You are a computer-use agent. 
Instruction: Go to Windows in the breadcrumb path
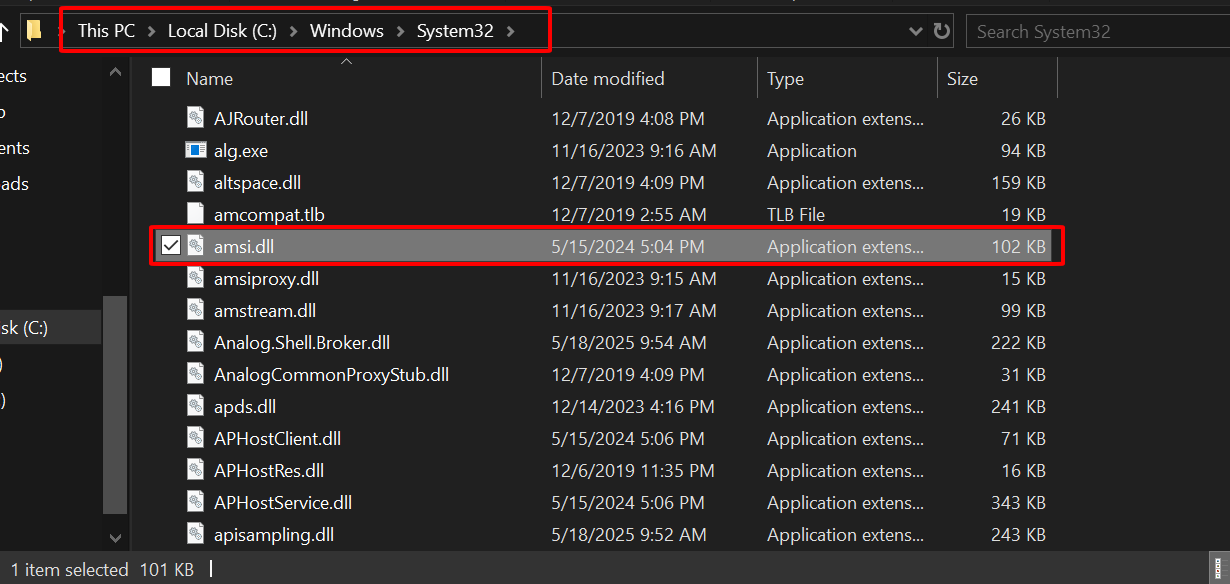pos(347,31)
